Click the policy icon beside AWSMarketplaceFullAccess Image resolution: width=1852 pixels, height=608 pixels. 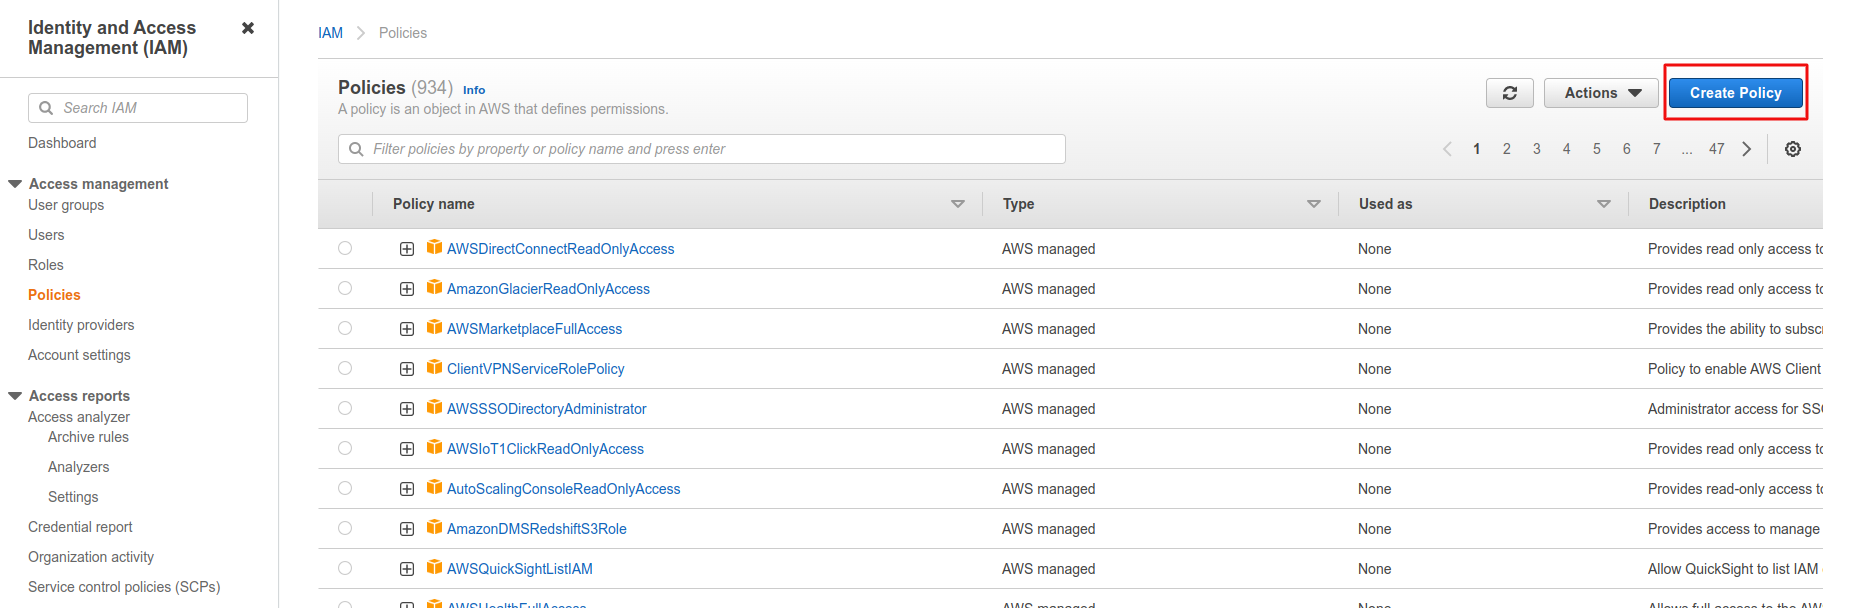tap(434, 327)
